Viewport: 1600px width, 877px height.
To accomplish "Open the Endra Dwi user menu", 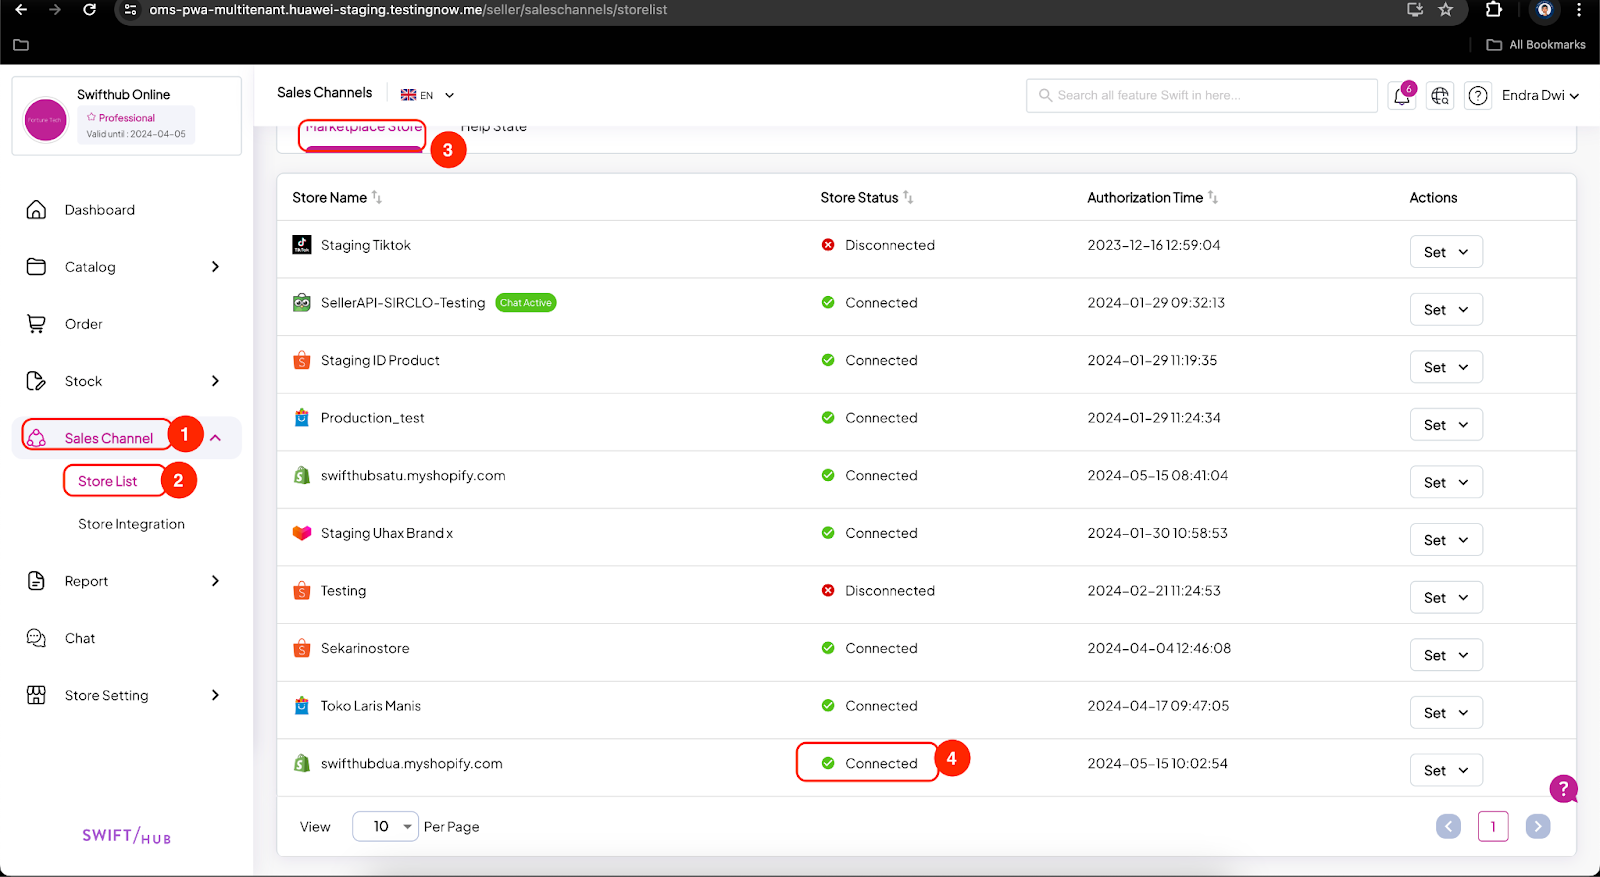I will coord(1540,95).
